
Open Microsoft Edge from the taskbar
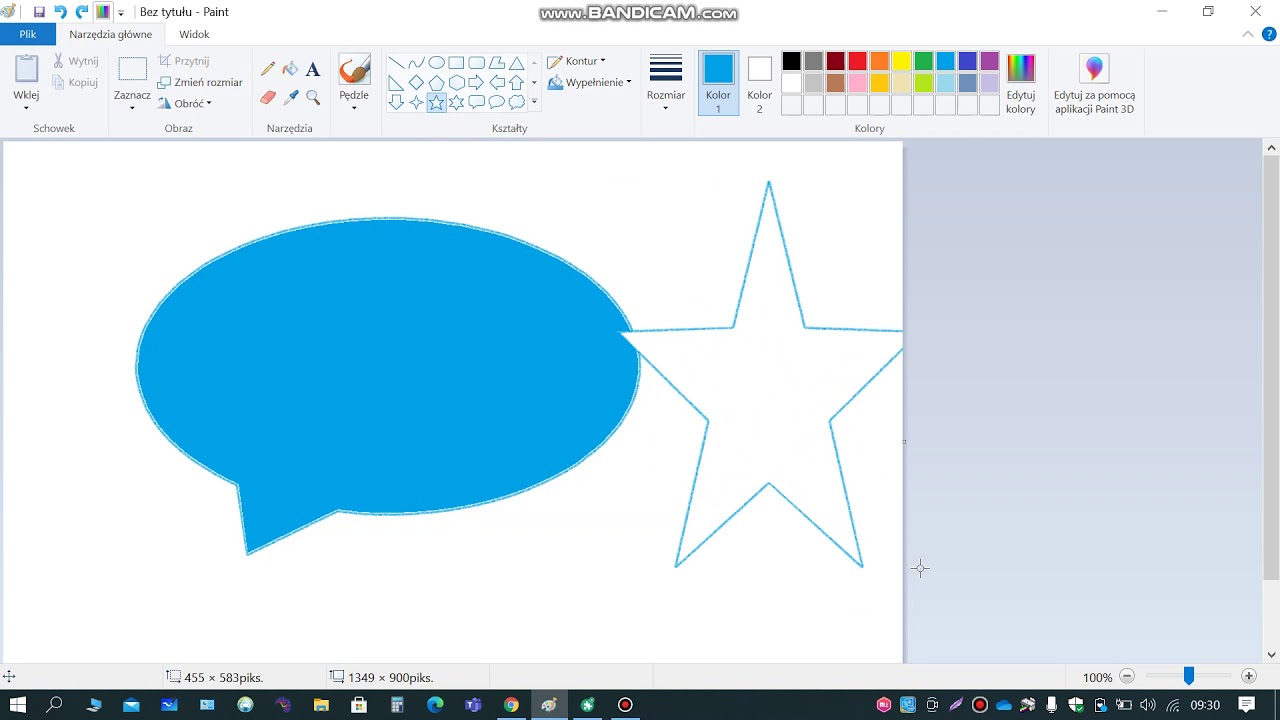(x=435, y=705)
